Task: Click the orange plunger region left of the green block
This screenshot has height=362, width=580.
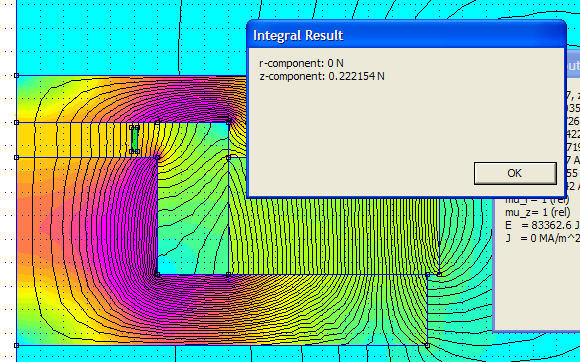Action: 74,140
